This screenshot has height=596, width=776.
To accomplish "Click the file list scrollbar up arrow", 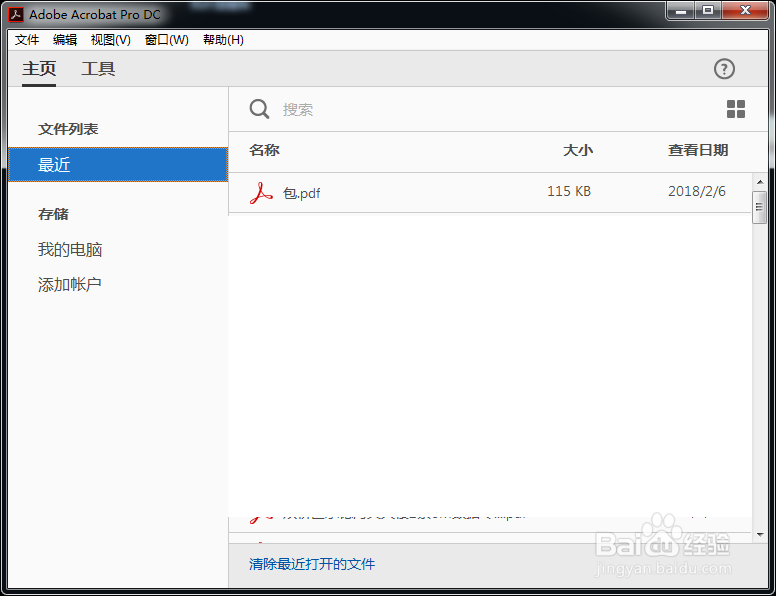I will [x=760, y=182].
